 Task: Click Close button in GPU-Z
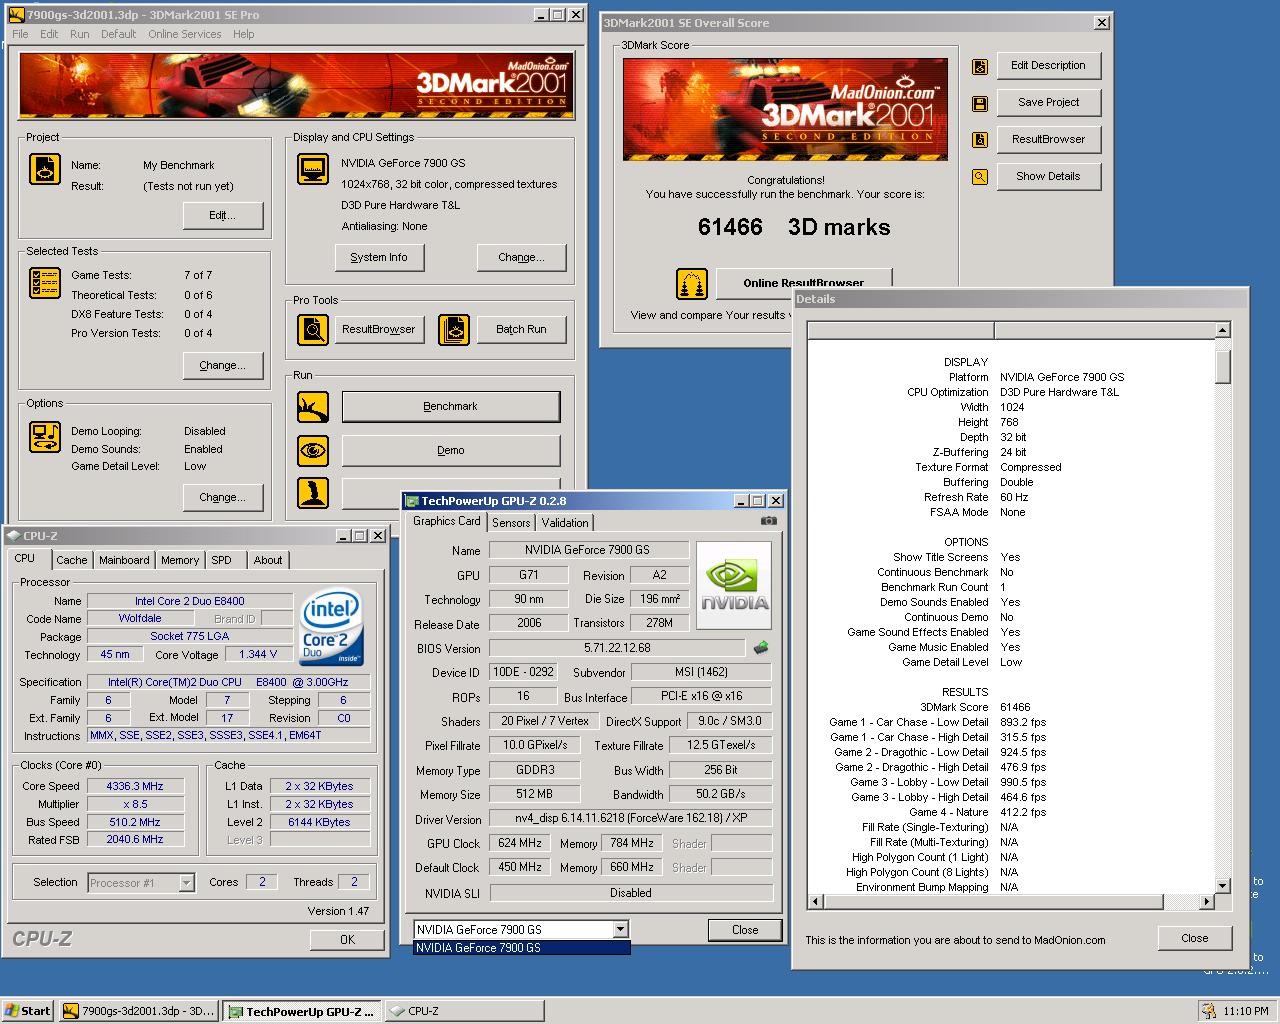pos(745,930)
